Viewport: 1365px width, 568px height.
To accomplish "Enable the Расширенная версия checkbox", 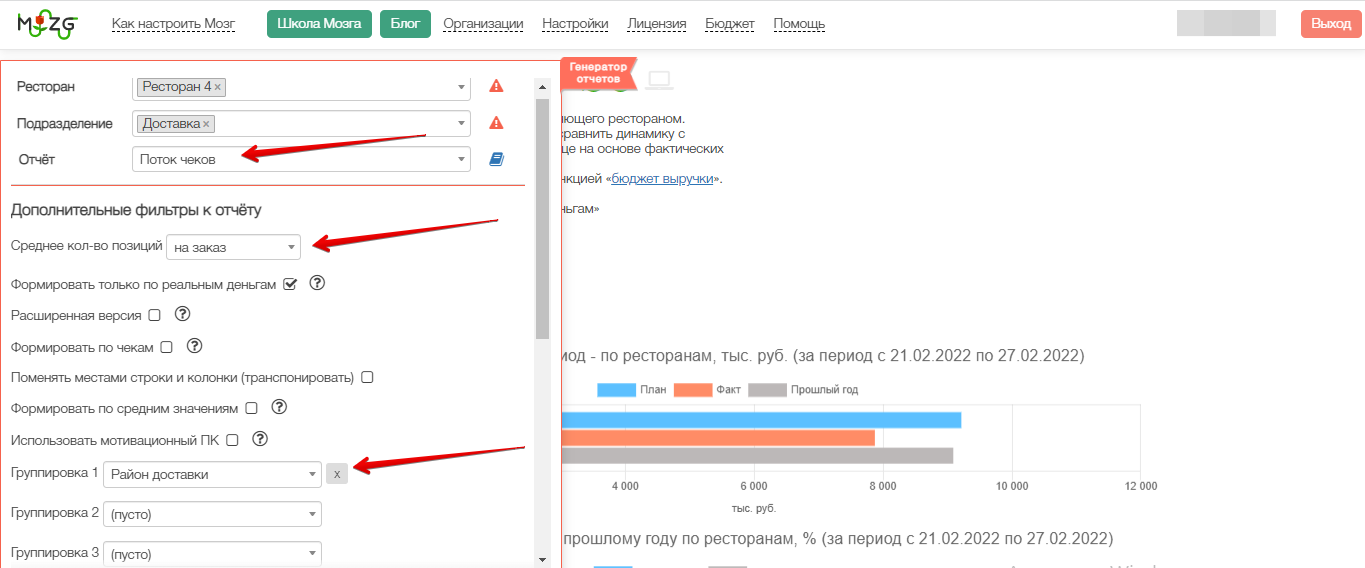I will (154, 315).
